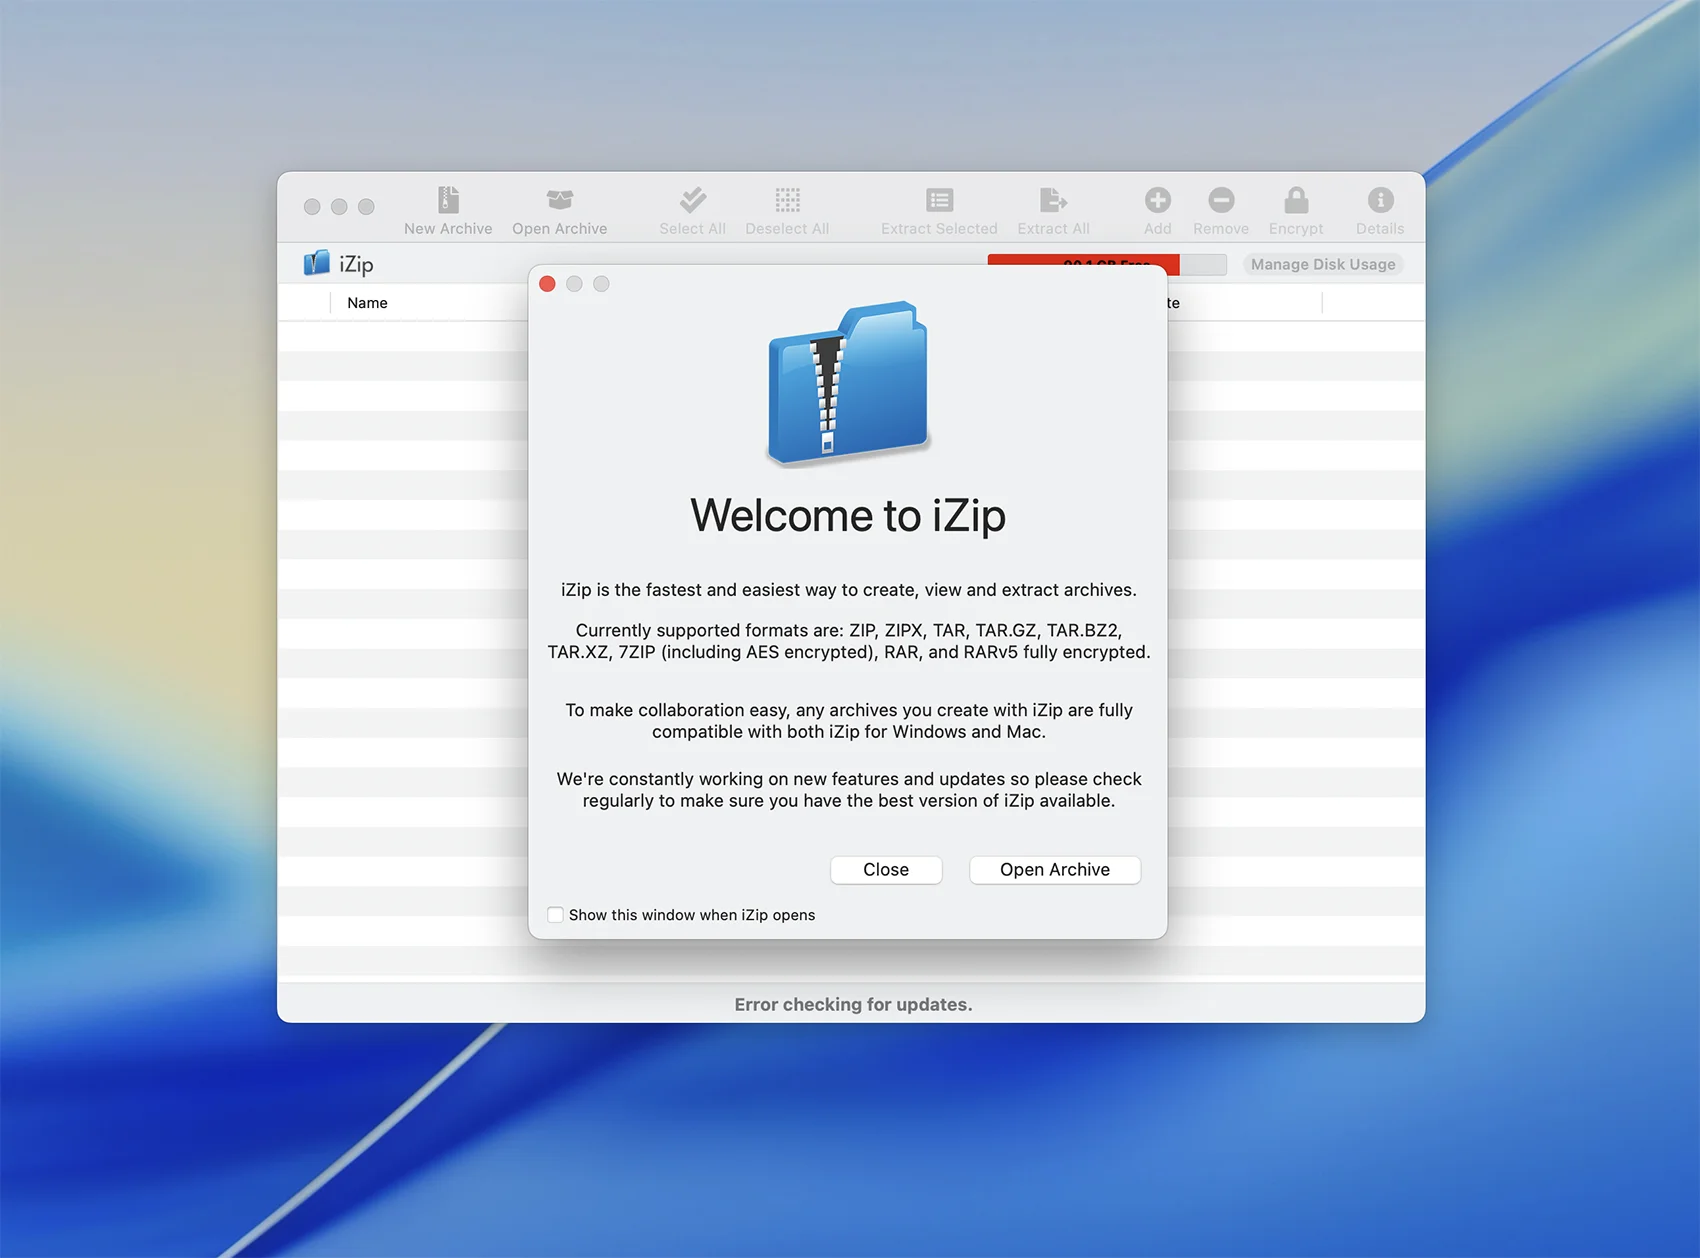Screen dimensions: 1700x1258
Task: Click the Remove minus icon
Action: pos(1221,200)
